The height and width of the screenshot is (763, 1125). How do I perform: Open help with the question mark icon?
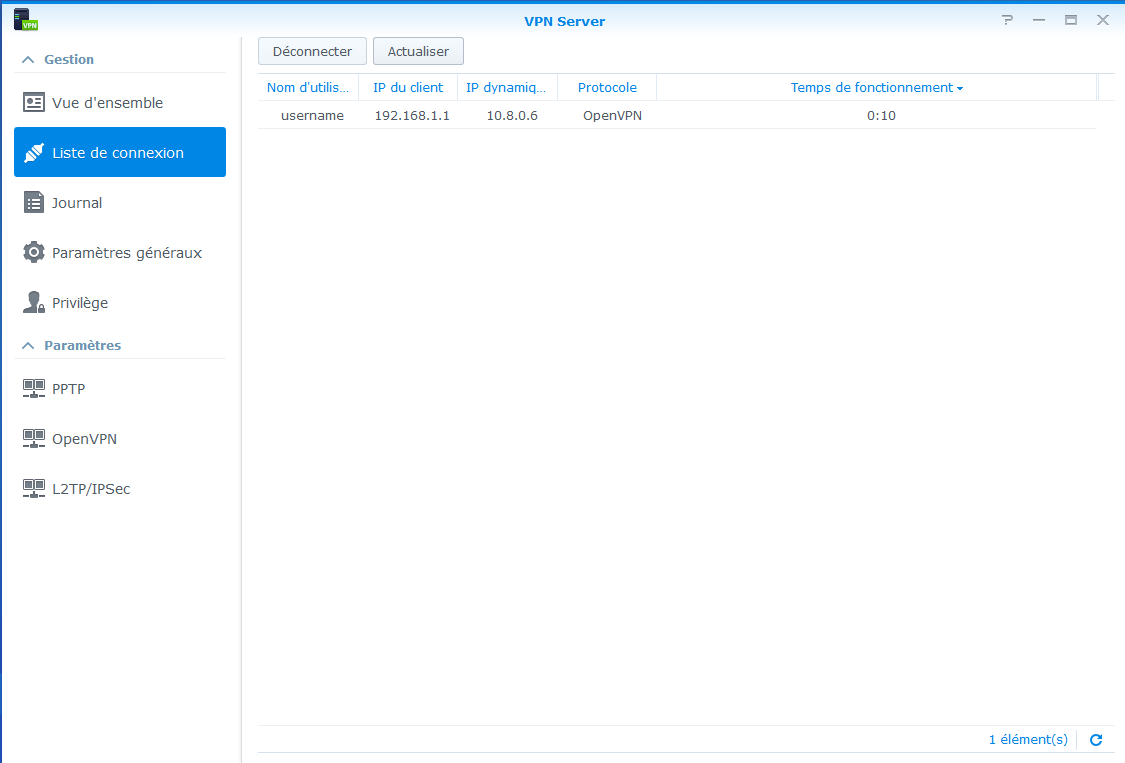tap(1007, 21)
